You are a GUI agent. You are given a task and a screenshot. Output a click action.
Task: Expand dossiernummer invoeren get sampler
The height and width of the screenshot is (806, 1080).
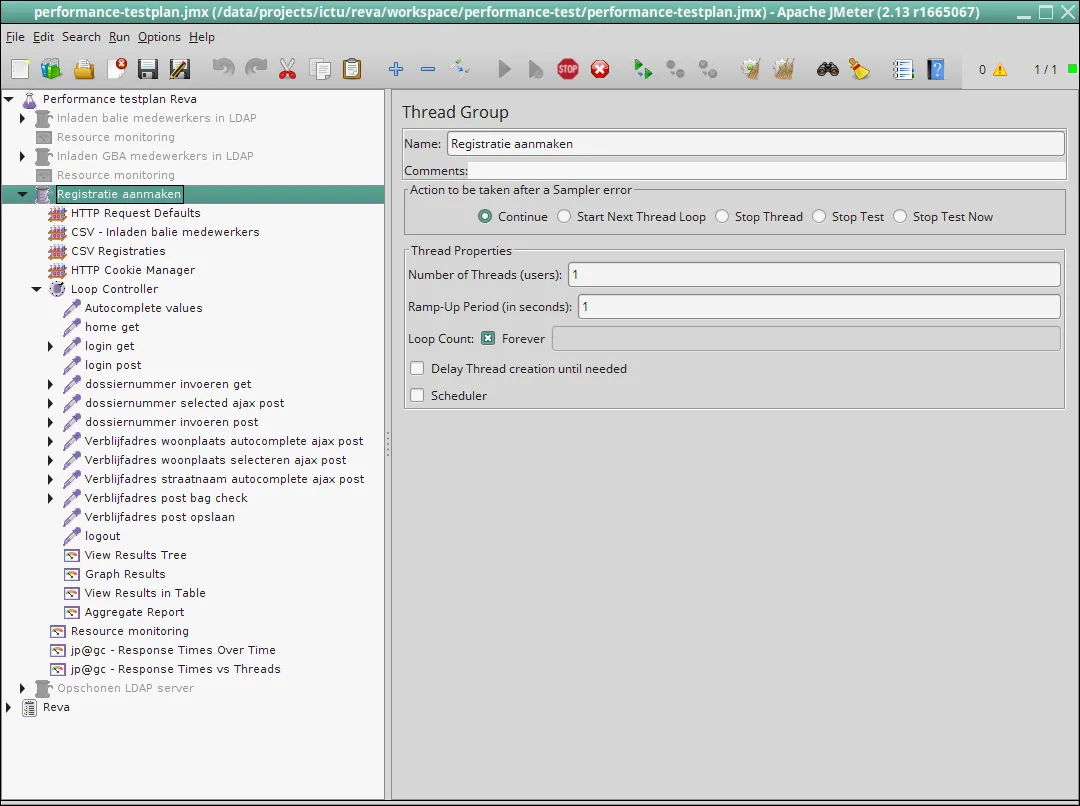coord(50,384)
